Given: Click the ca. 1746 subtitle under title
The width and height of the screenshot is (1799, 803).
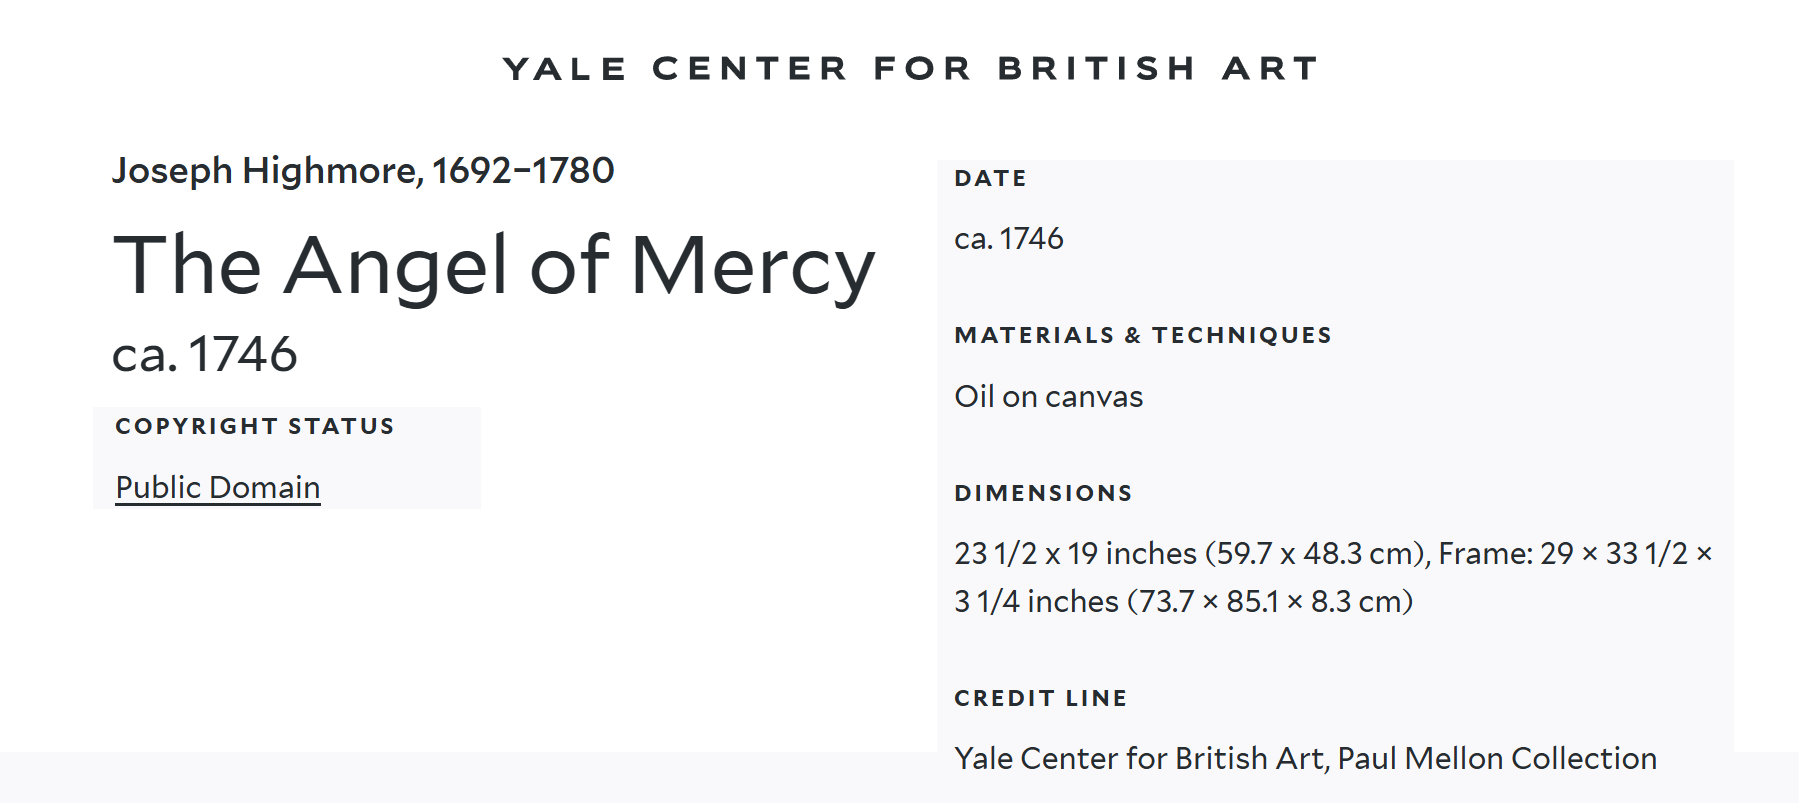Looking at the screenshot, I should pyautogui.click(x=205, y=354).
